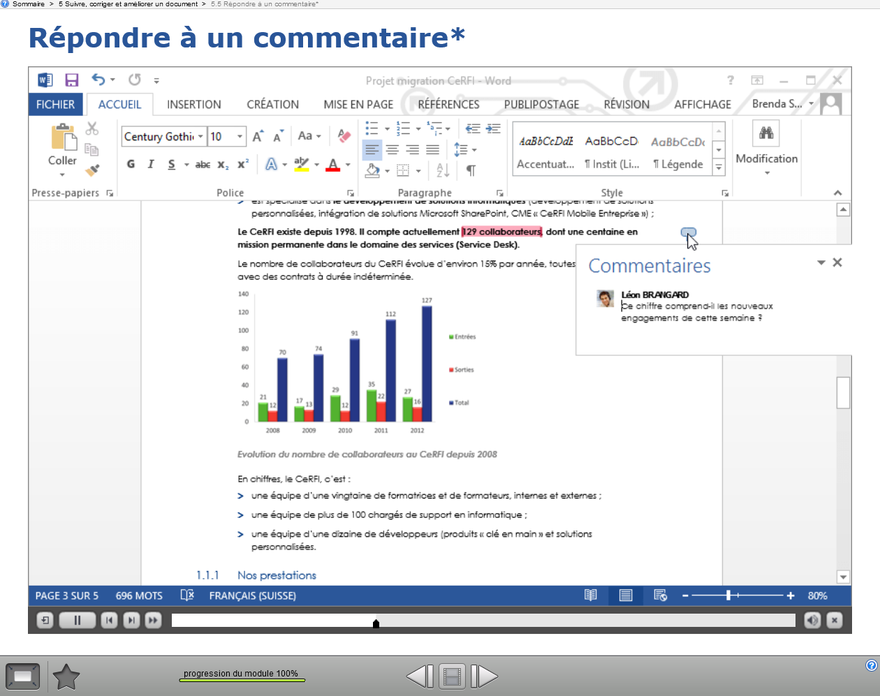Switch to the RÉVISION ribbon tab
Image resolution: width=880 pixels, height=696 pixels.
(626, 104)
